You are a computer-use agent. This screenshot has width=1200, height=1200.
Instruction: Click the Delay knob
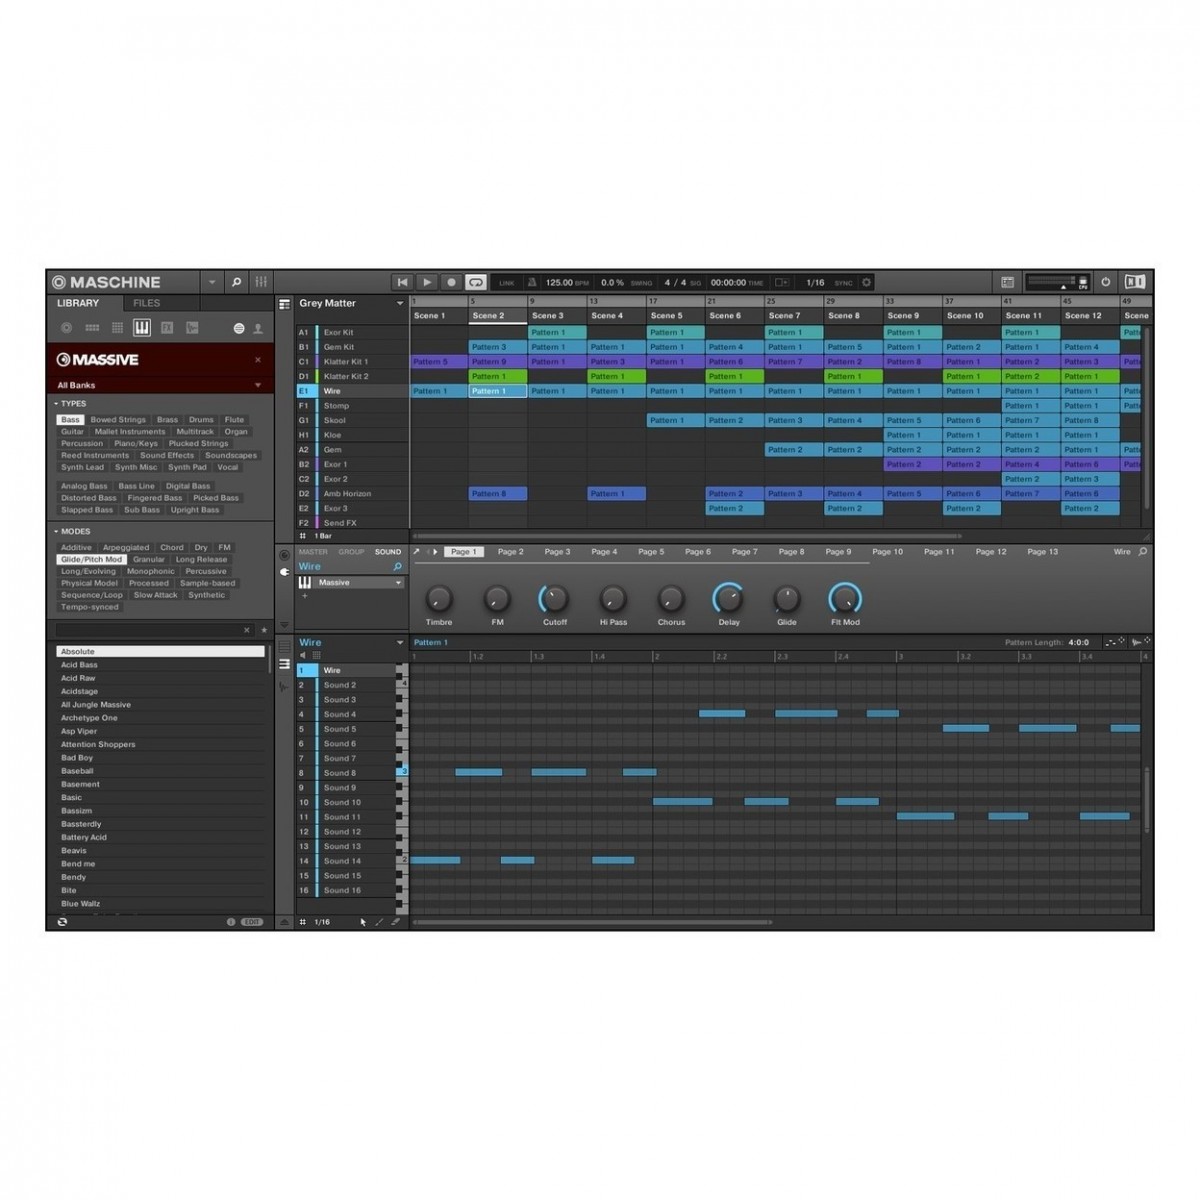(728, 599)
